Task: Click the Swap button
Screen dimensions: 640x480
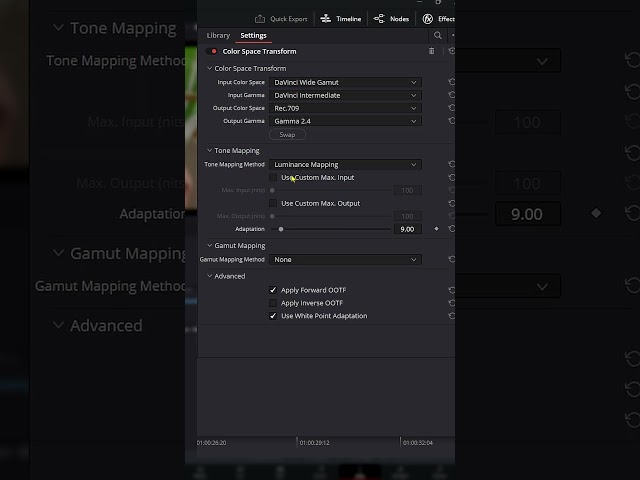Action: (287, 135)
